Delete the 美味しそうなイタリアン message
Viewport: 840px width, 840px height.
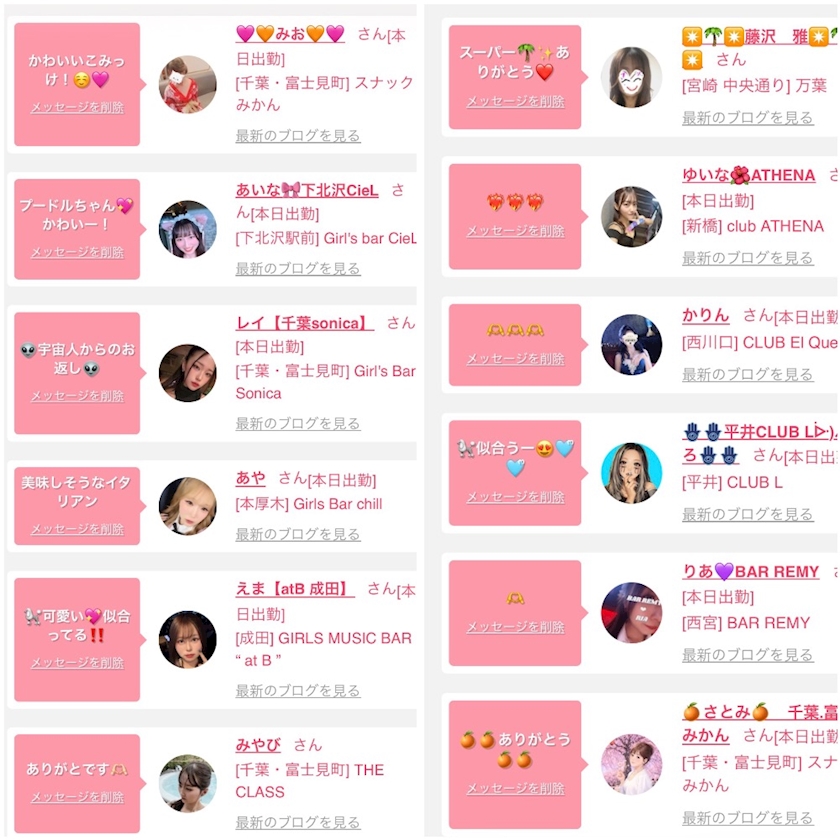pos(77,529)
